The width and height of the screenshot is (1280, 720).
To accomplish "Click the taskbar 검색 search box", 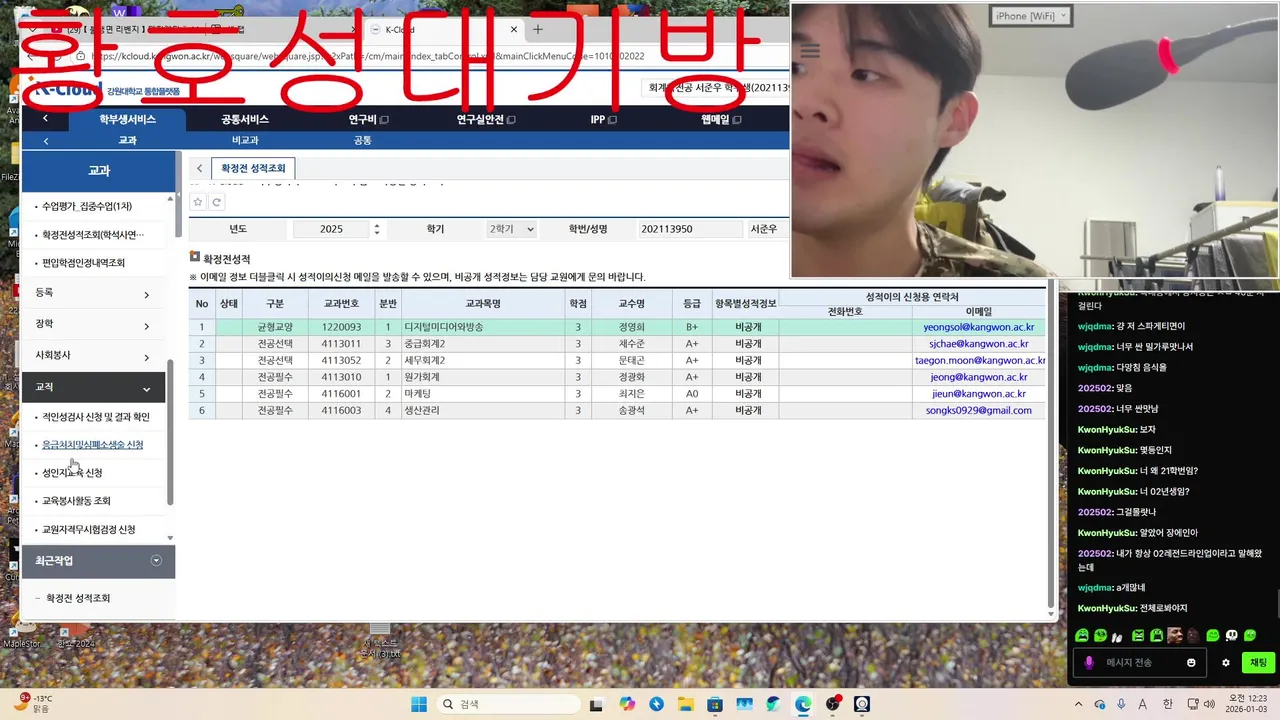I will coord(509,704).
